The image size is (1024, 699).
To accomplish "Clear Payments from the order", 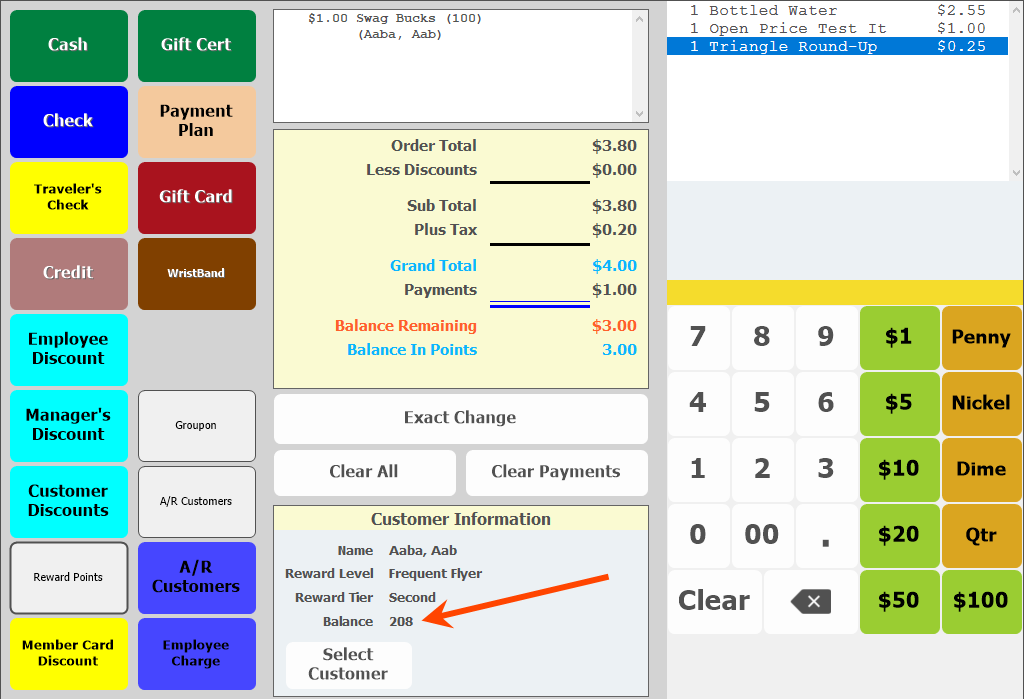I will point(556,472).
